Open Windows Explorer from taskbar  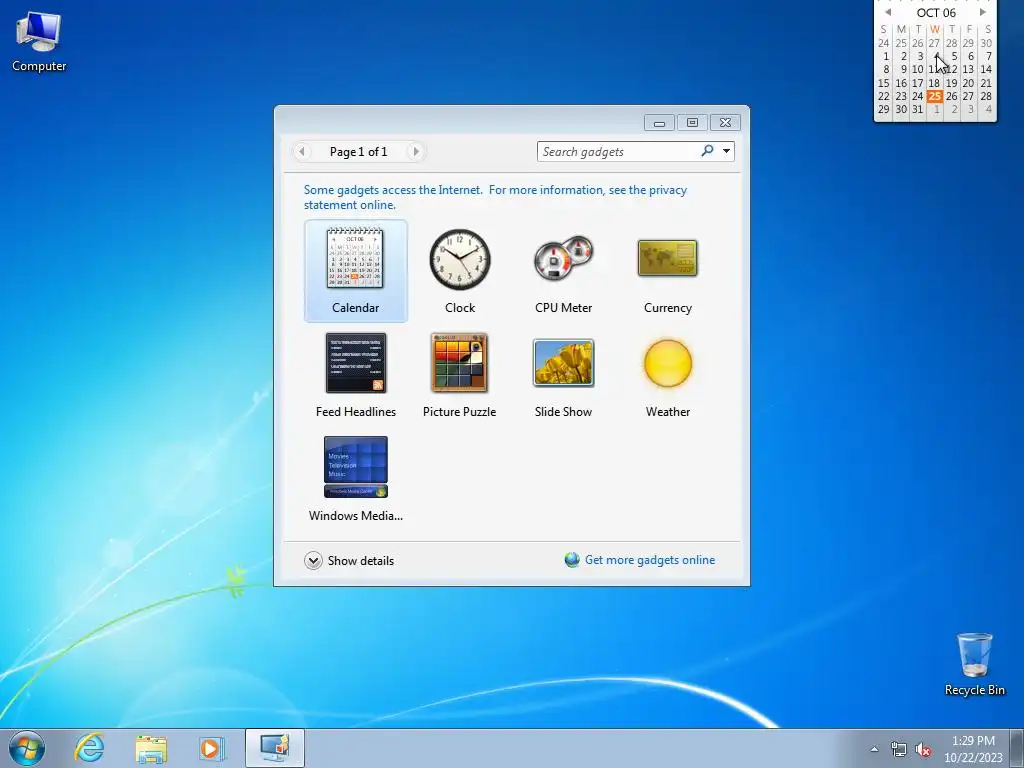151,748
